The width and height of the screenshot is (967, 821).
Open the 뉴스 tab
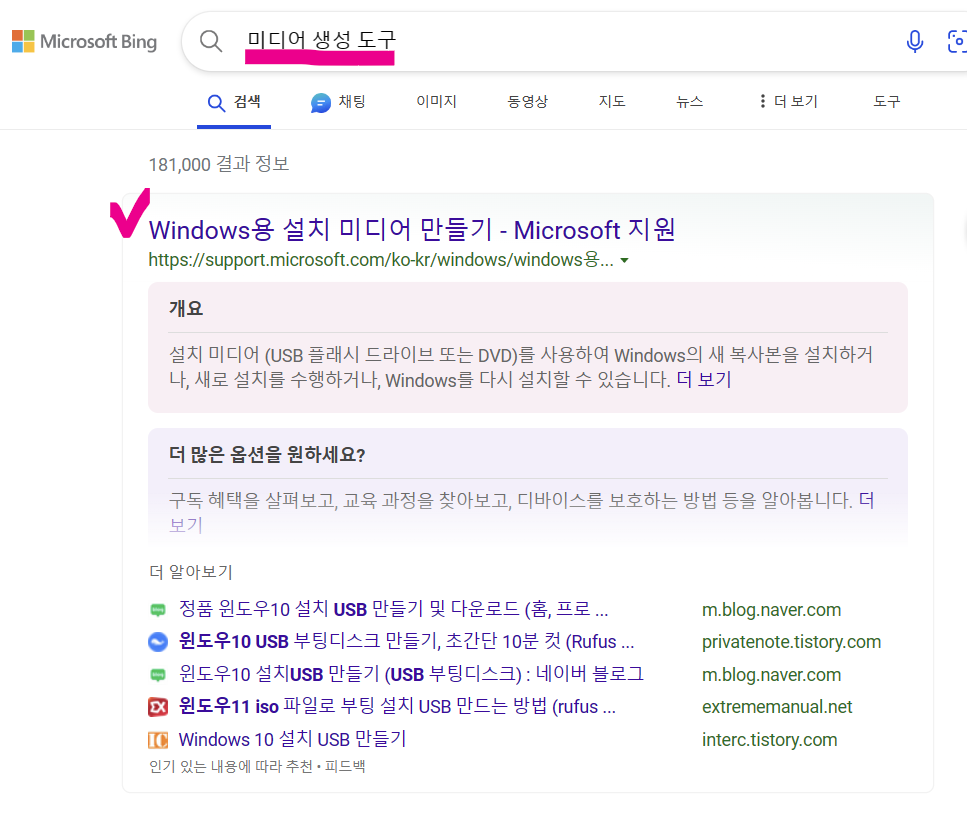[689, 102]
